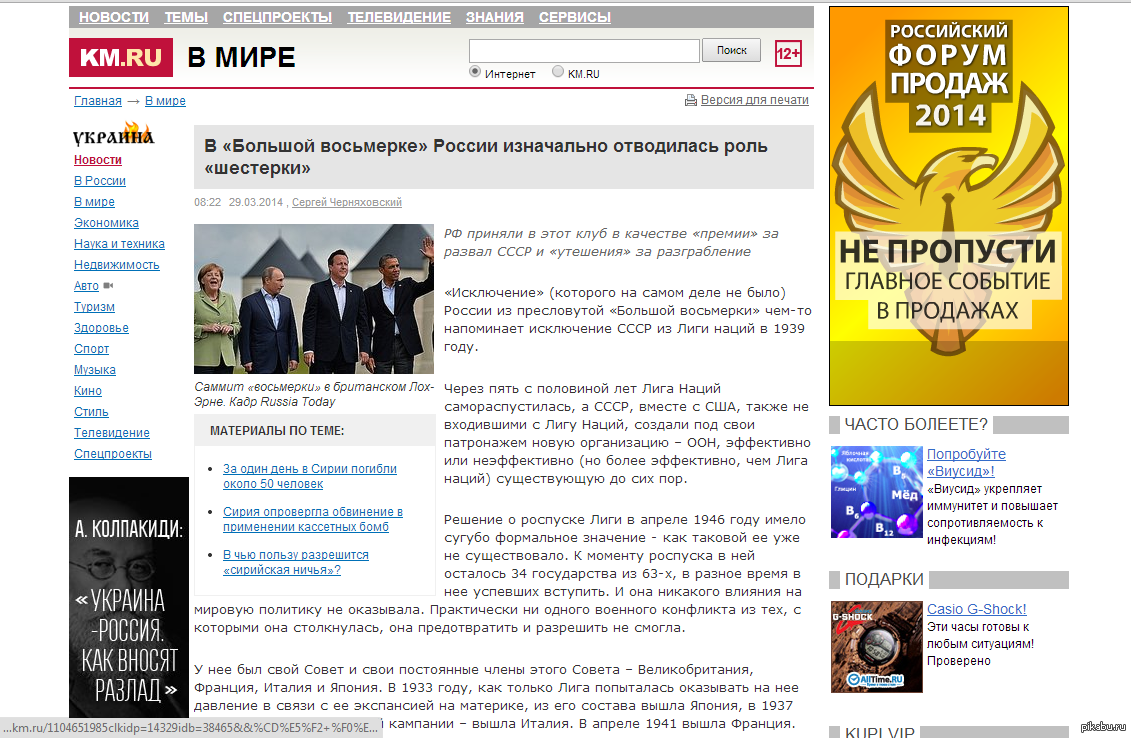Open В мире sidebar link

94,202
